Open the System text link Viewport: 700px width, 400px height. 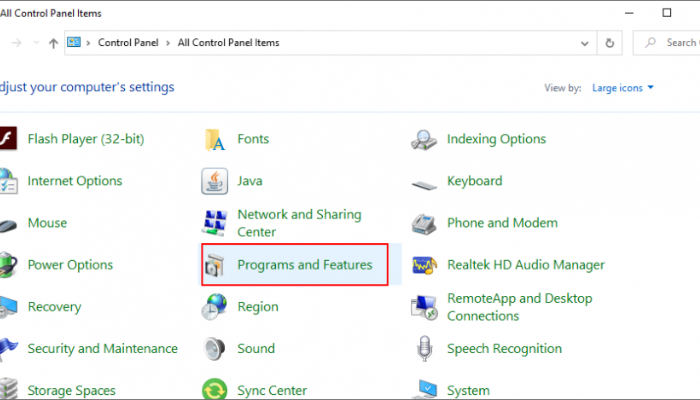click(468, 391)
